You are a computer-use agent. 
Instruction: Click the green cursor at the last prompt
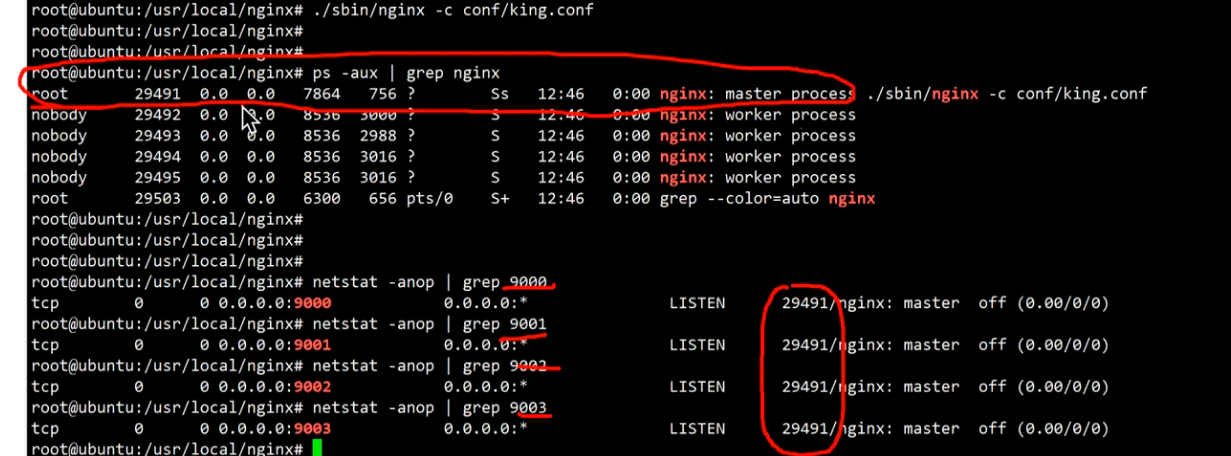pyautogui.click(x=317, y=449)
